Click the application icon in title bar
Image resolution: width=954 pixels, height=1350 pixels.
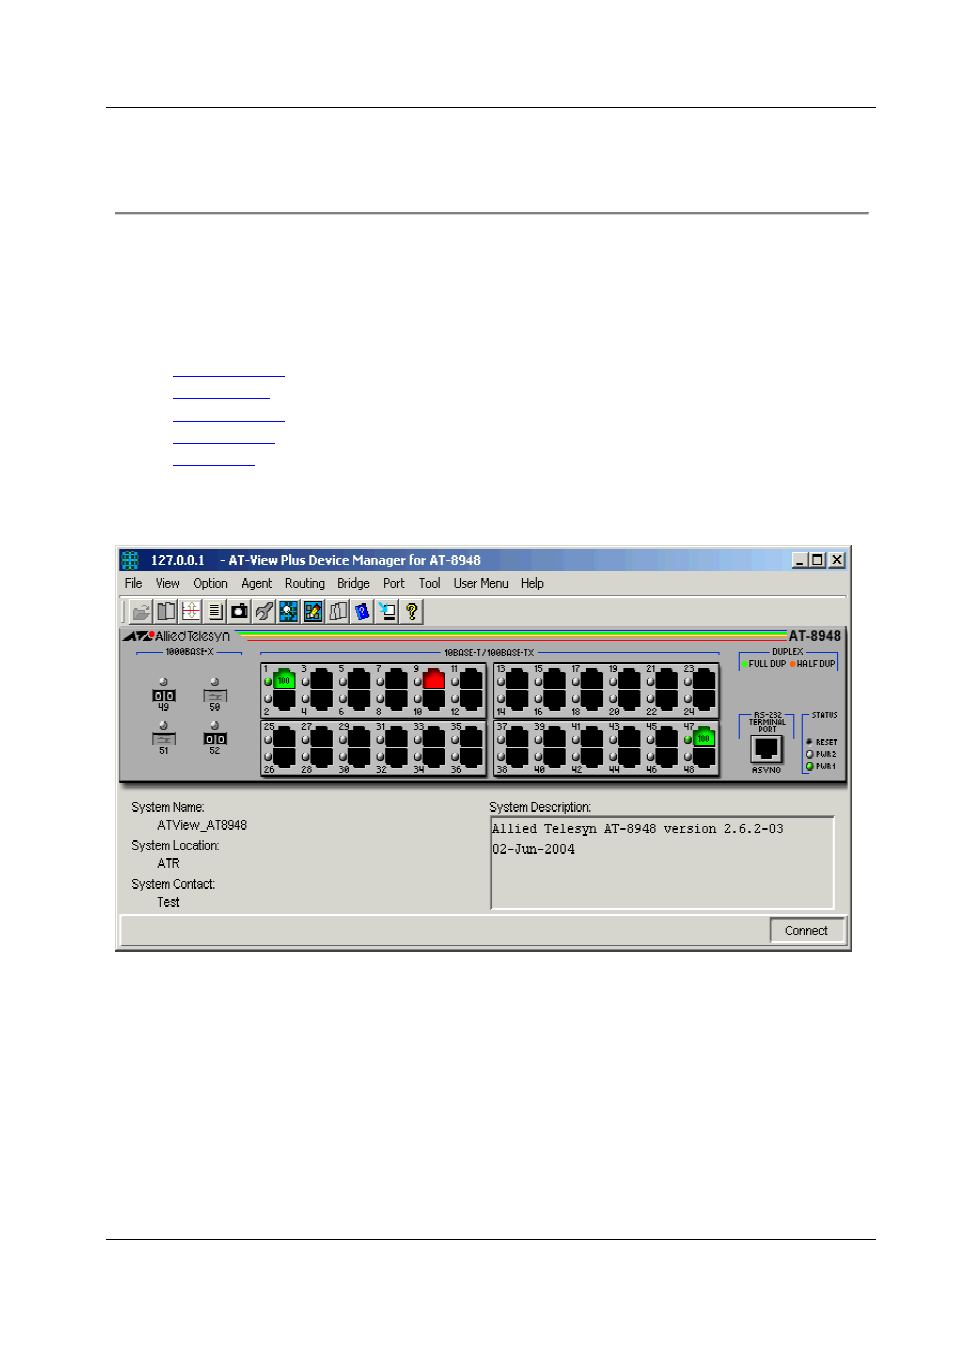130,560
